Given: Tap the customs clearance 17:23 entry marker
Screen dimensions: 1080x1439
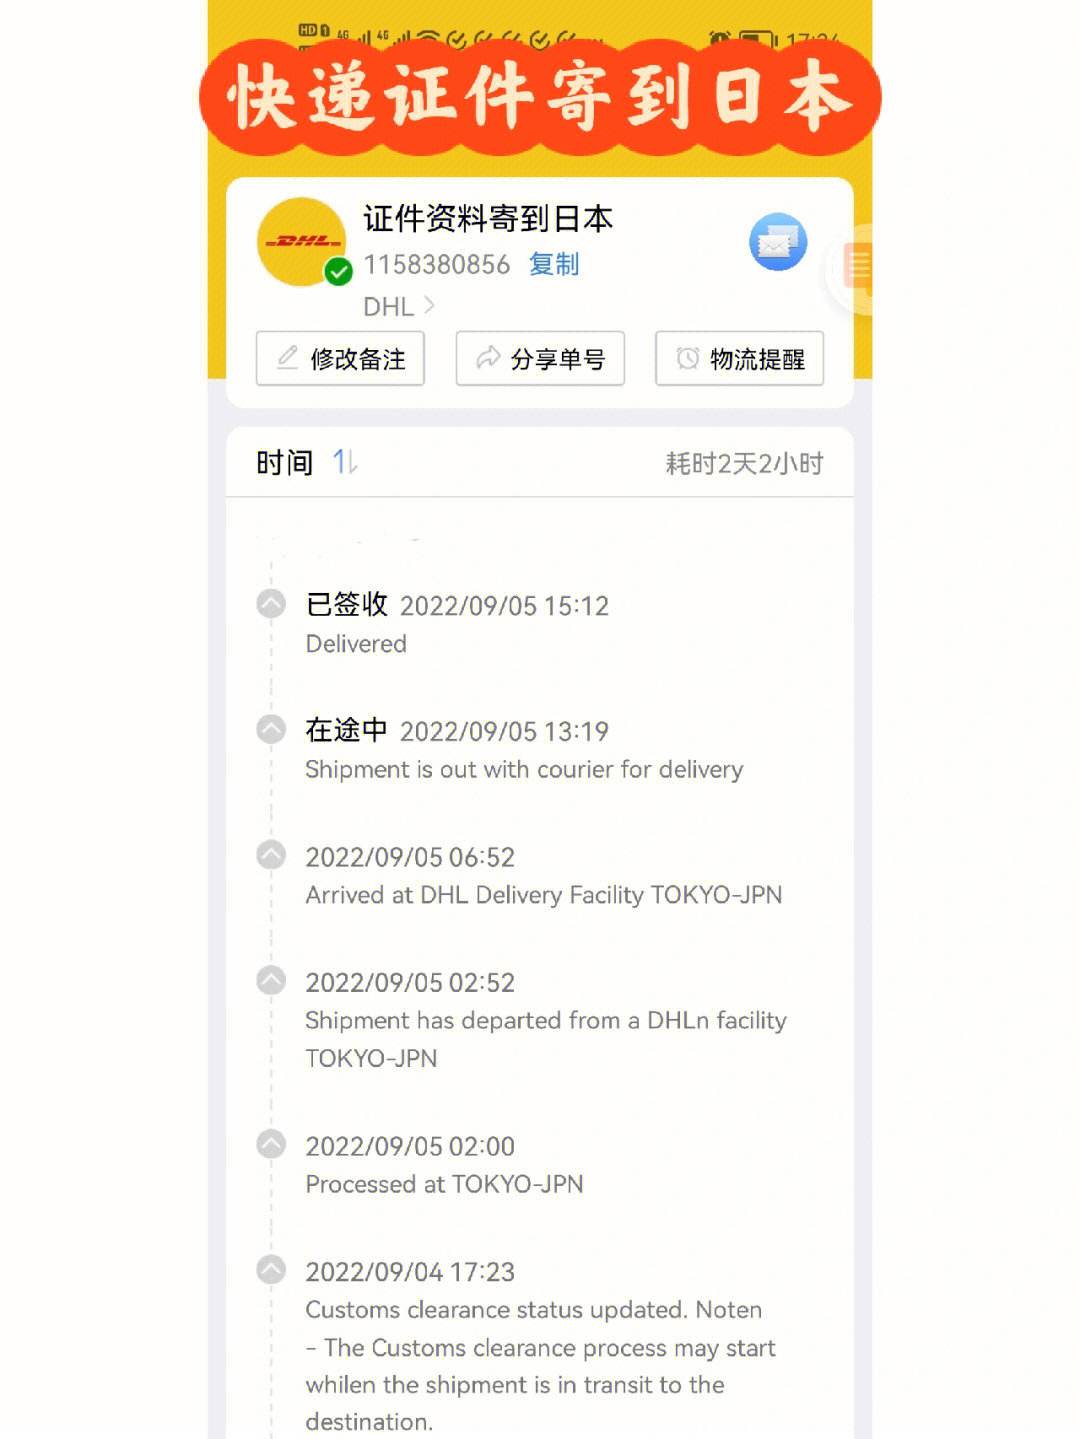Looking at the screenshot, I should [x=271, y=1270].
